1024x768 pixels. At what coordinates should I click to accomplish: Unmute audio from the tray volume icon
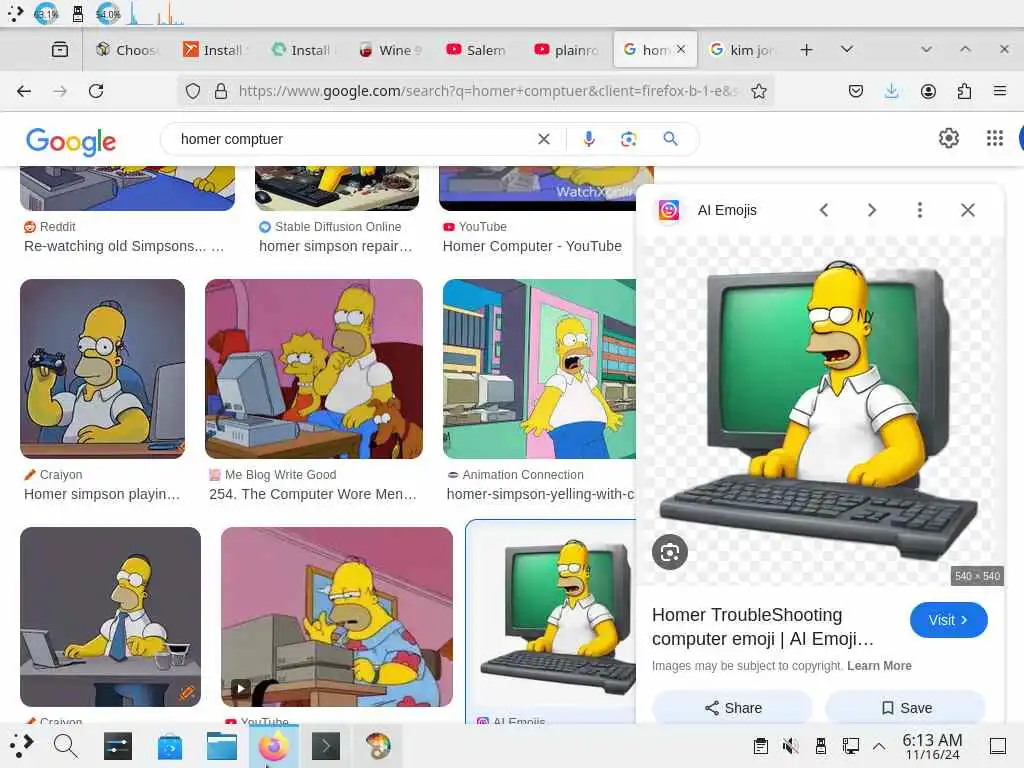[x=790, y=746]
